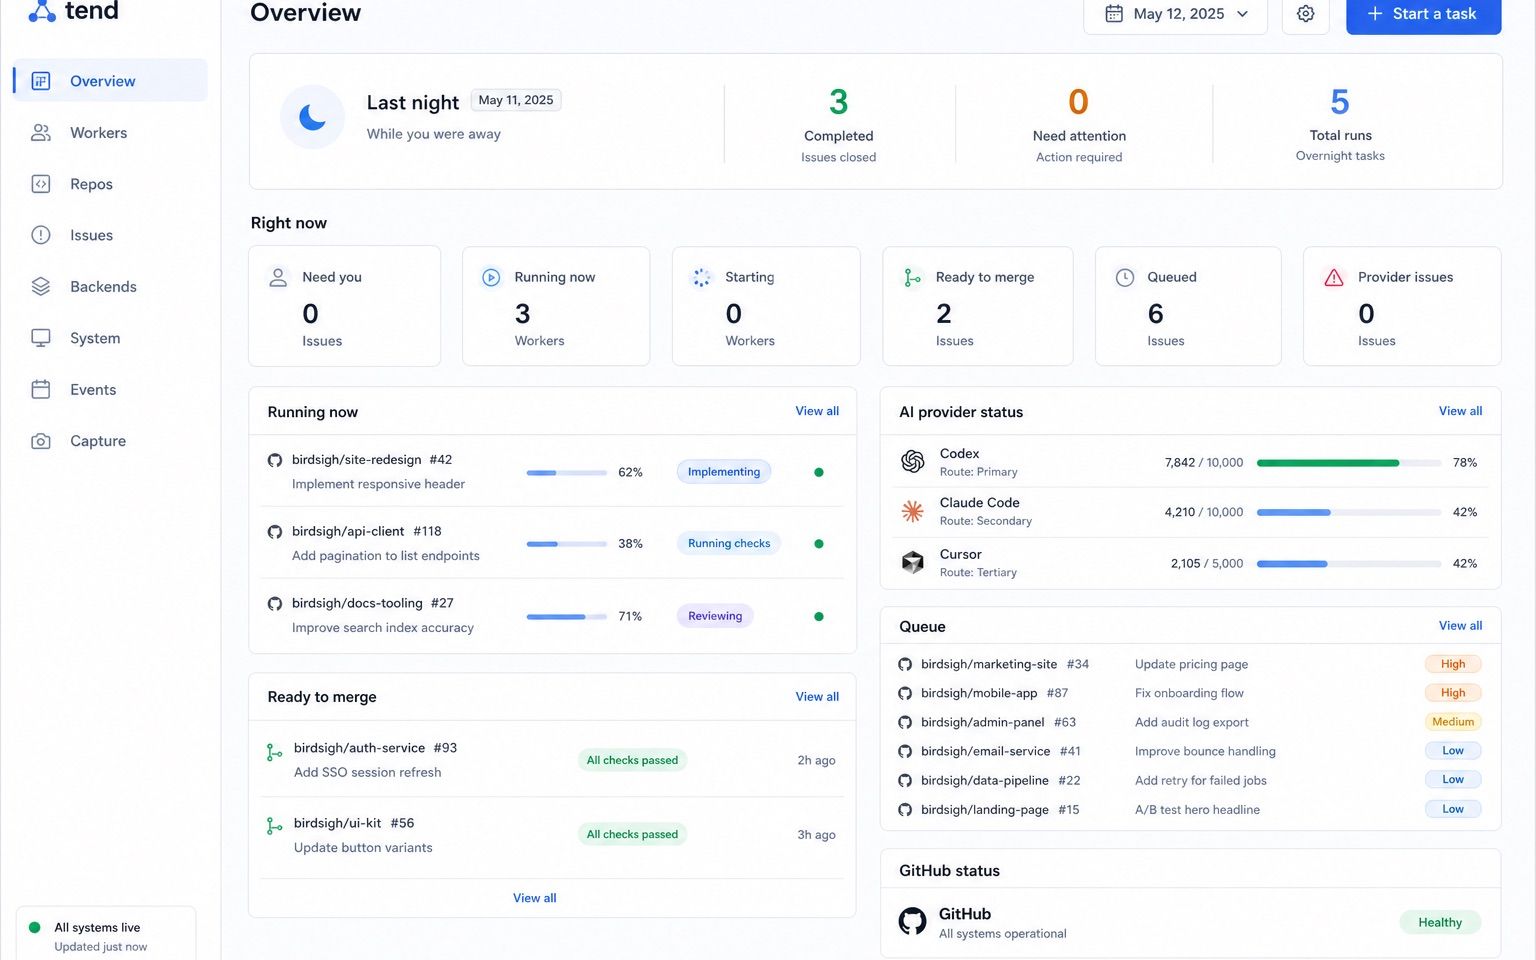
Task: Go to Workers in the sidebar
Action: tap(110, 132)
